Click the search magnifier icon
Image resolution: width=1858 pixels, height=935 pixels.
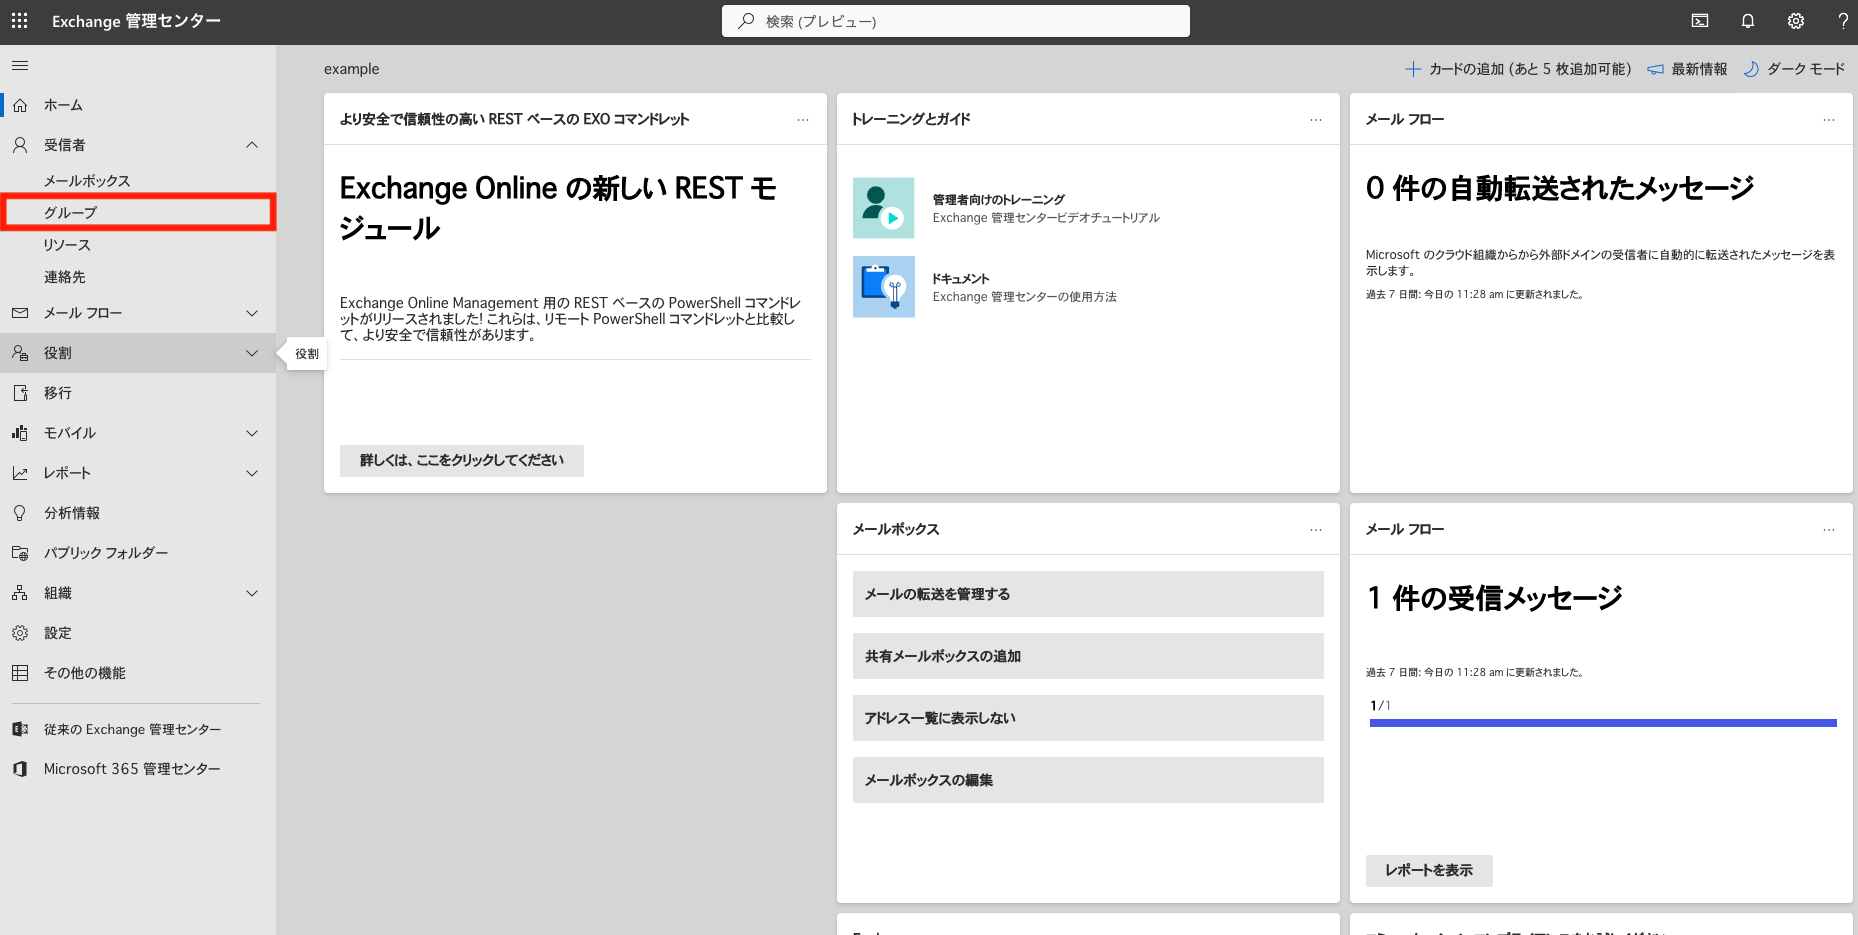[x=746, y=21]
